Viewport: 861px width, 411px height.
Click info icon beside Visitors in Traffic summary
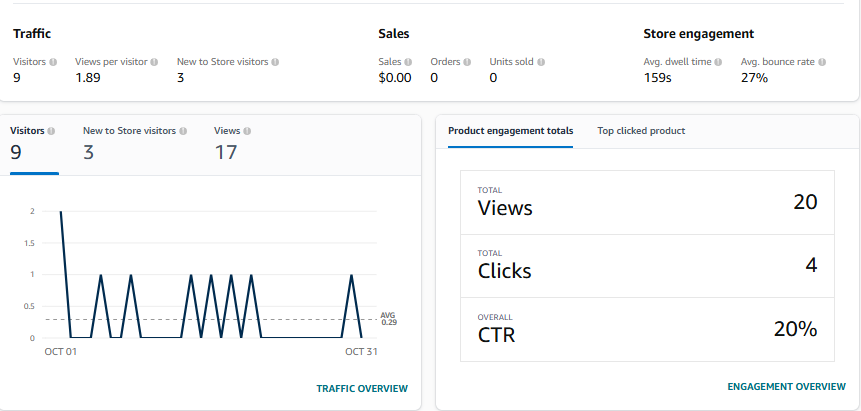[53, 62]
